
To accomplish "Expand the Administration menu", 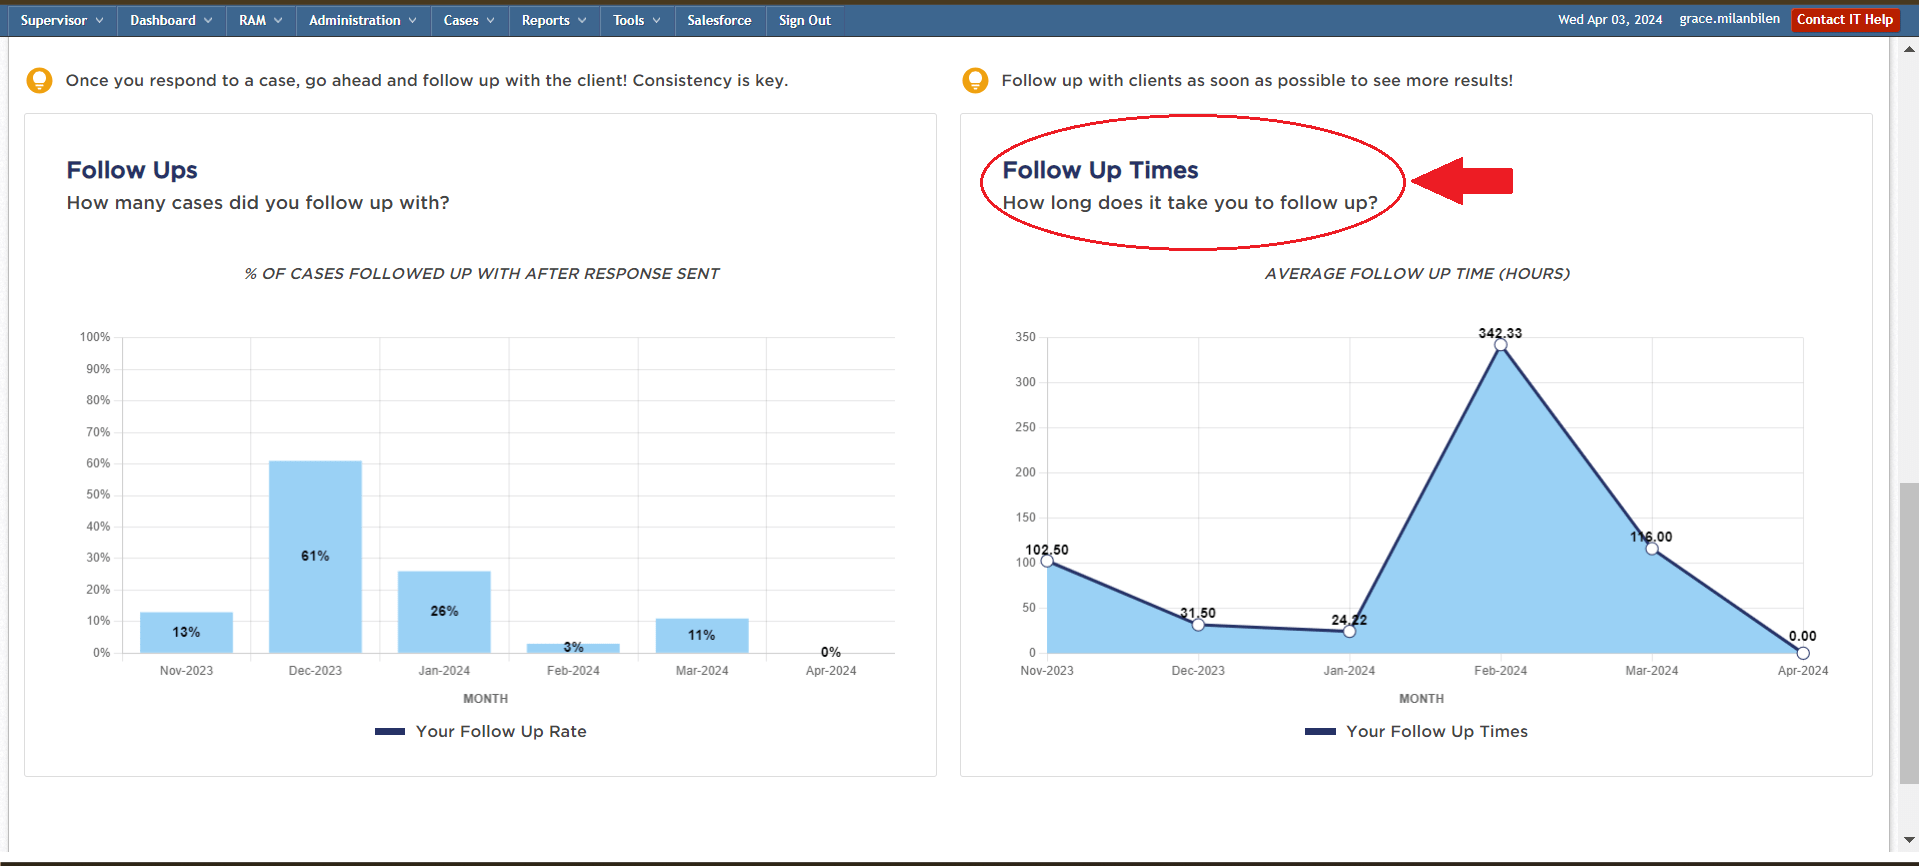I will (x=362, y=20).
